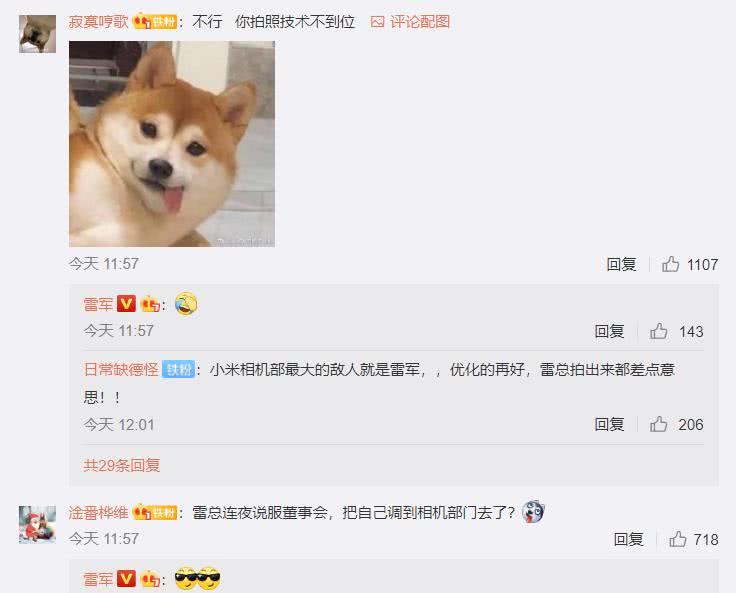Open username link 寂寞哼歌
This screenshot has height=593, width=736.
[99, 22]
